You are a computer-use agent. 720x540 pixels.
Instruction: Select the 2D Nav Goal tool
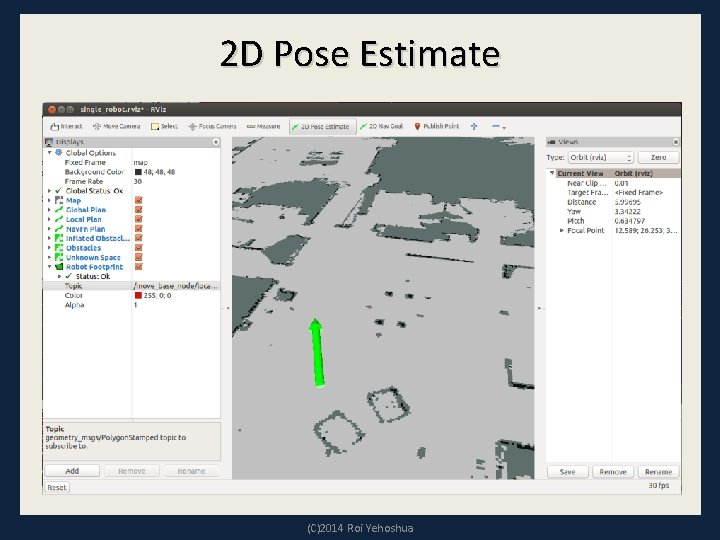click(382, 126)
